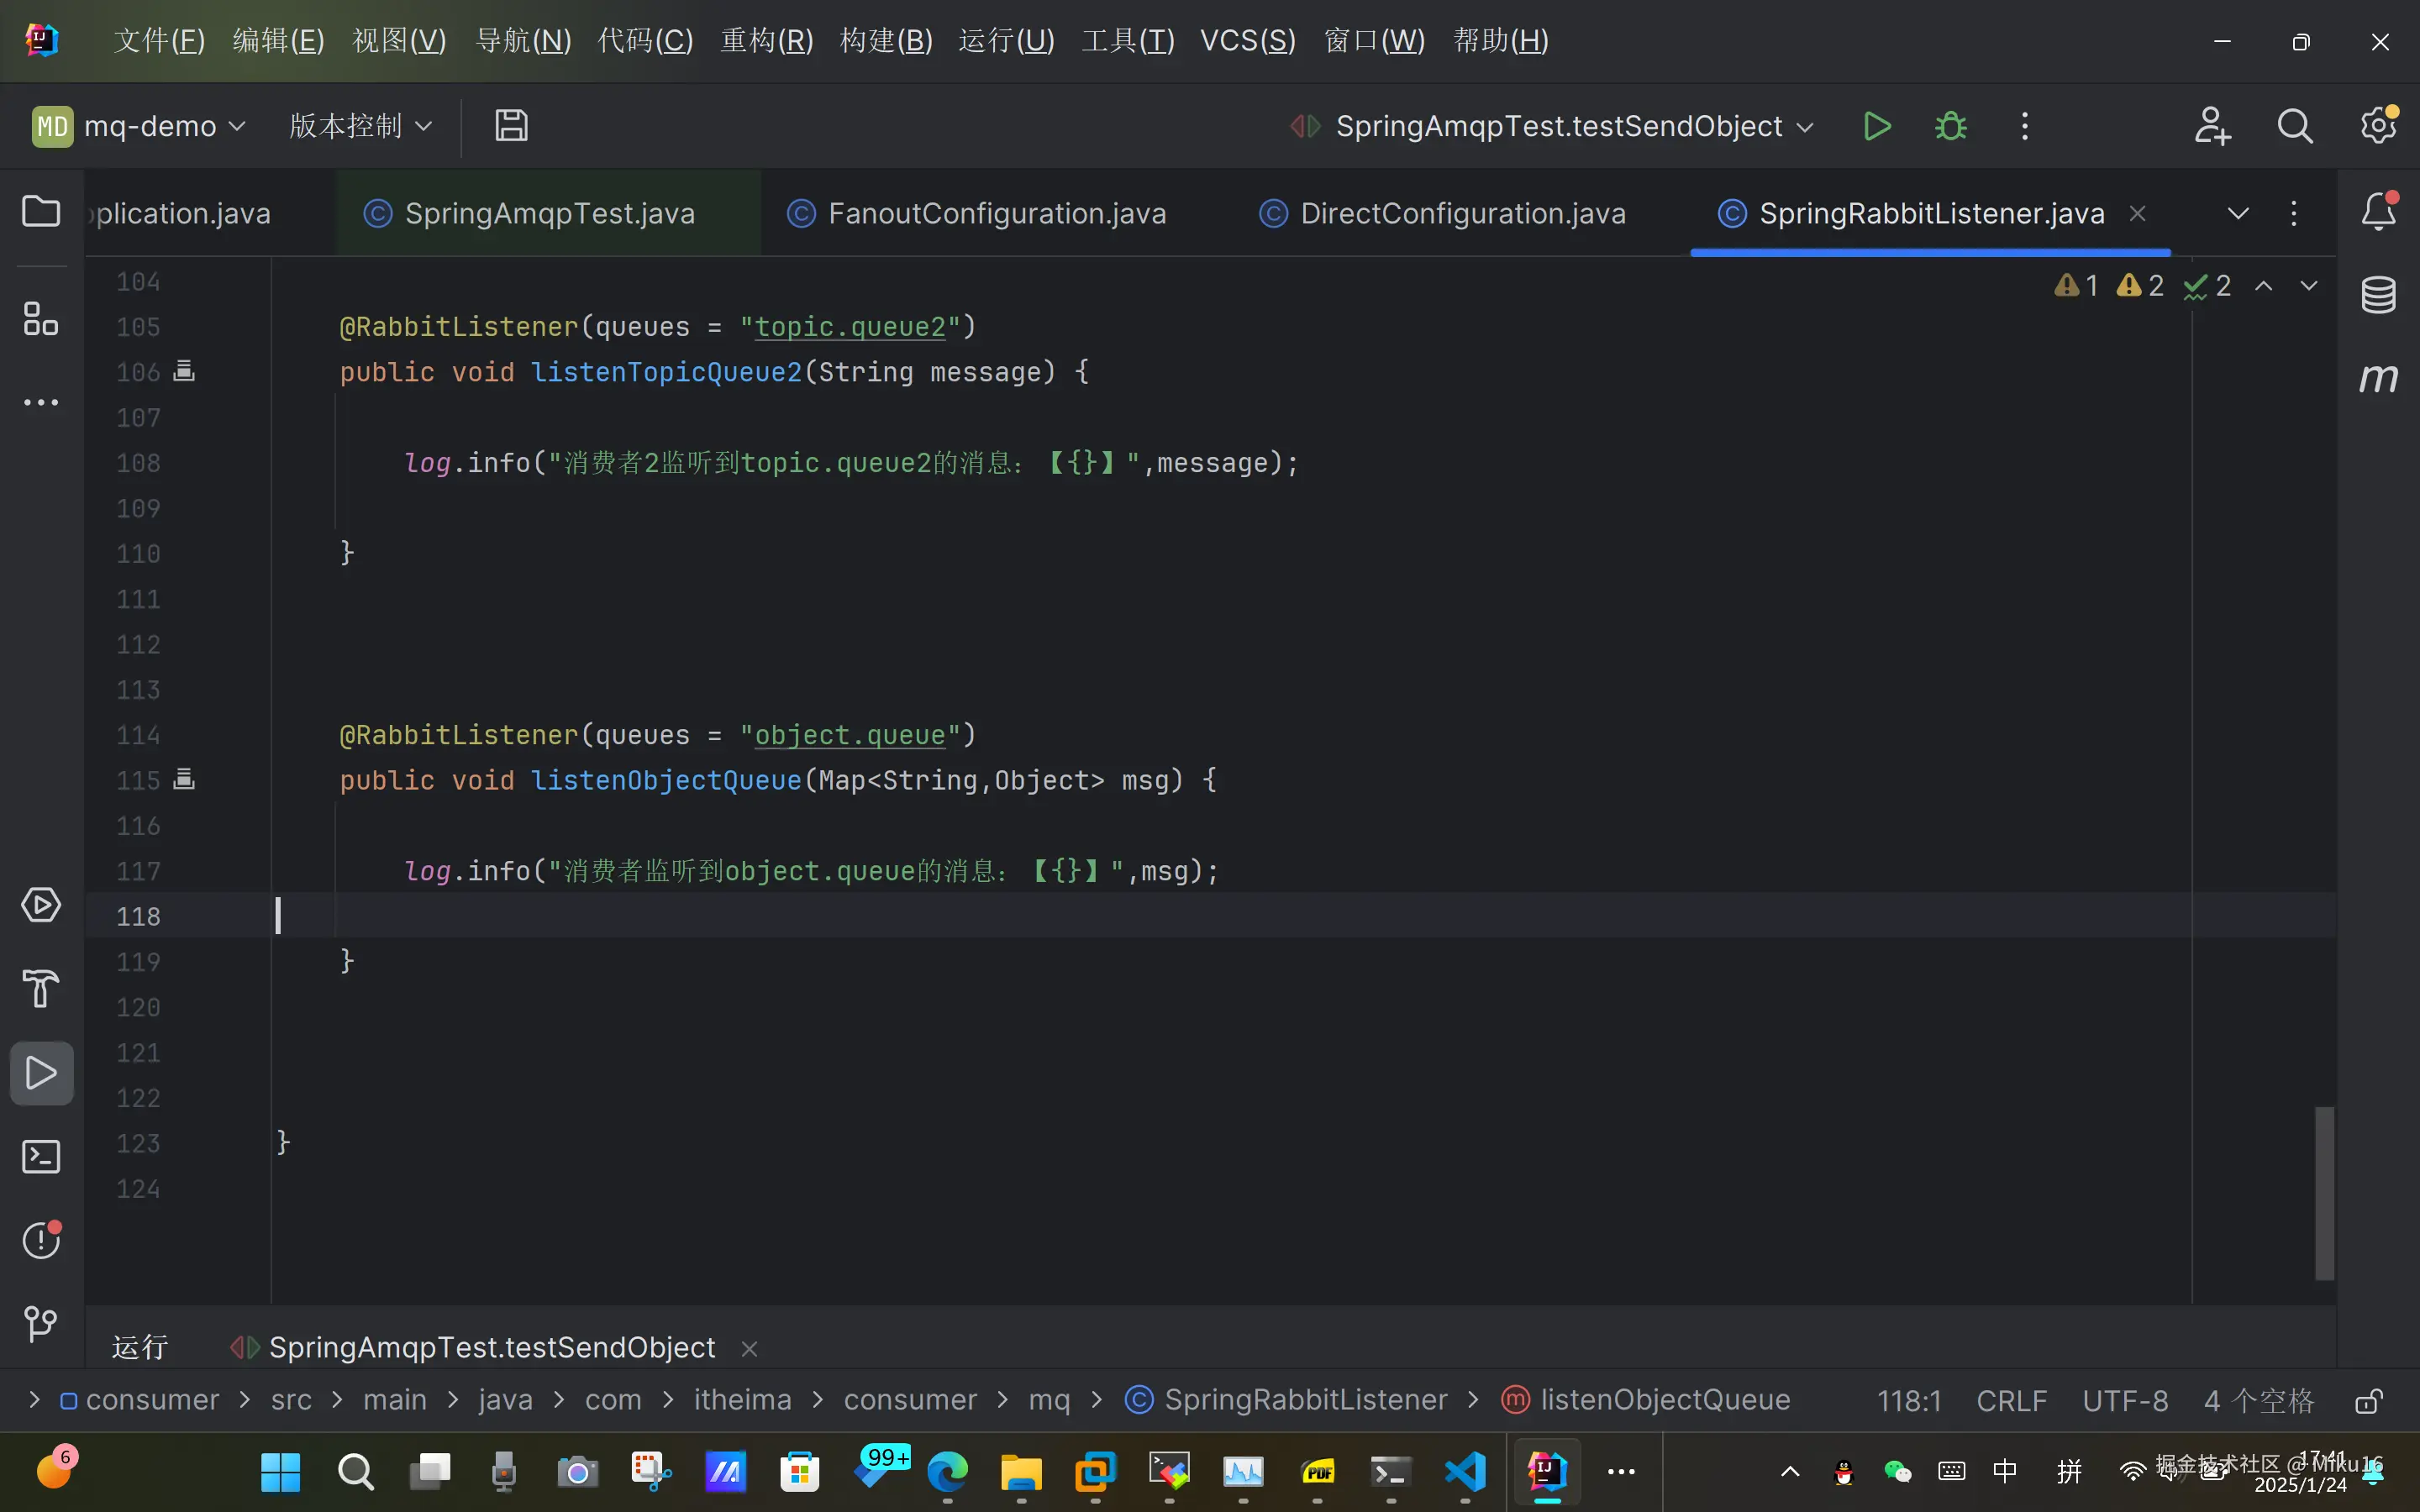Click the green Run button in toolbar
2420x1512 pixels.
tap(1877, 126)
